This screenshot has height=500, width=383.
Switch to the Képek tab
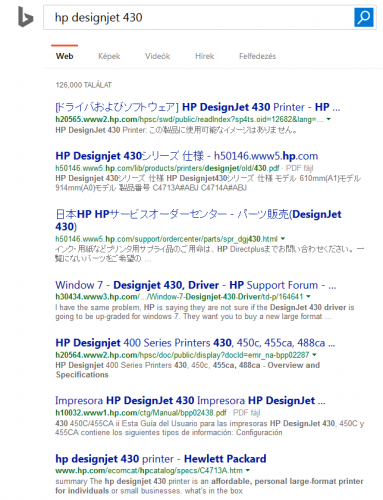tap(109, 56)
